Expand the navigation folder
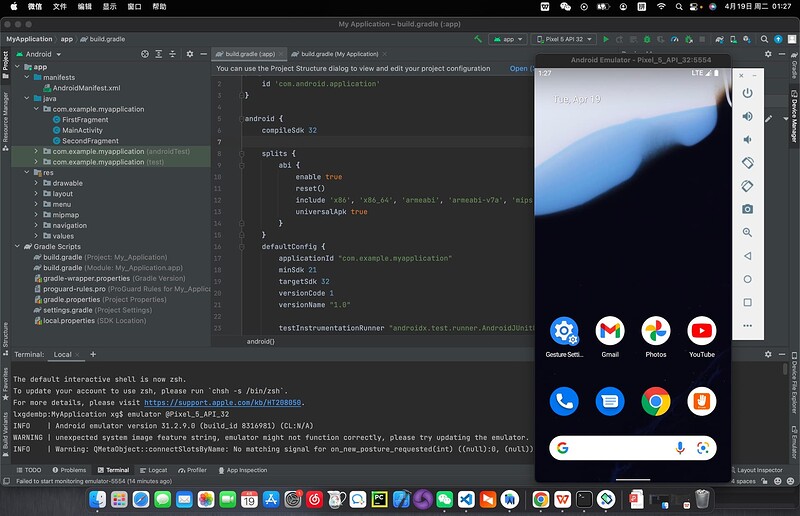The image size is (800, 516). (x=36, y=225)
